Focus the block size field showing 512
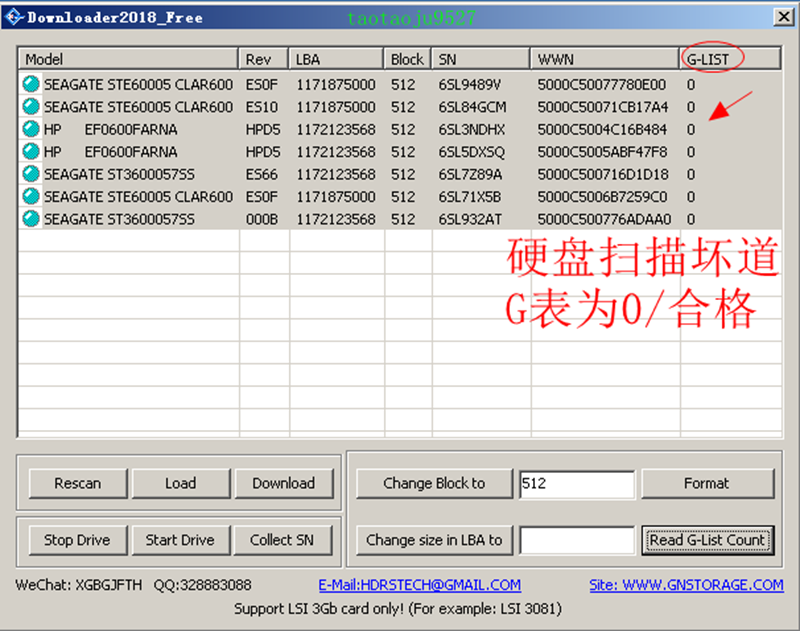This screenshot has height=631, width=800. click(x=577, y=484)
